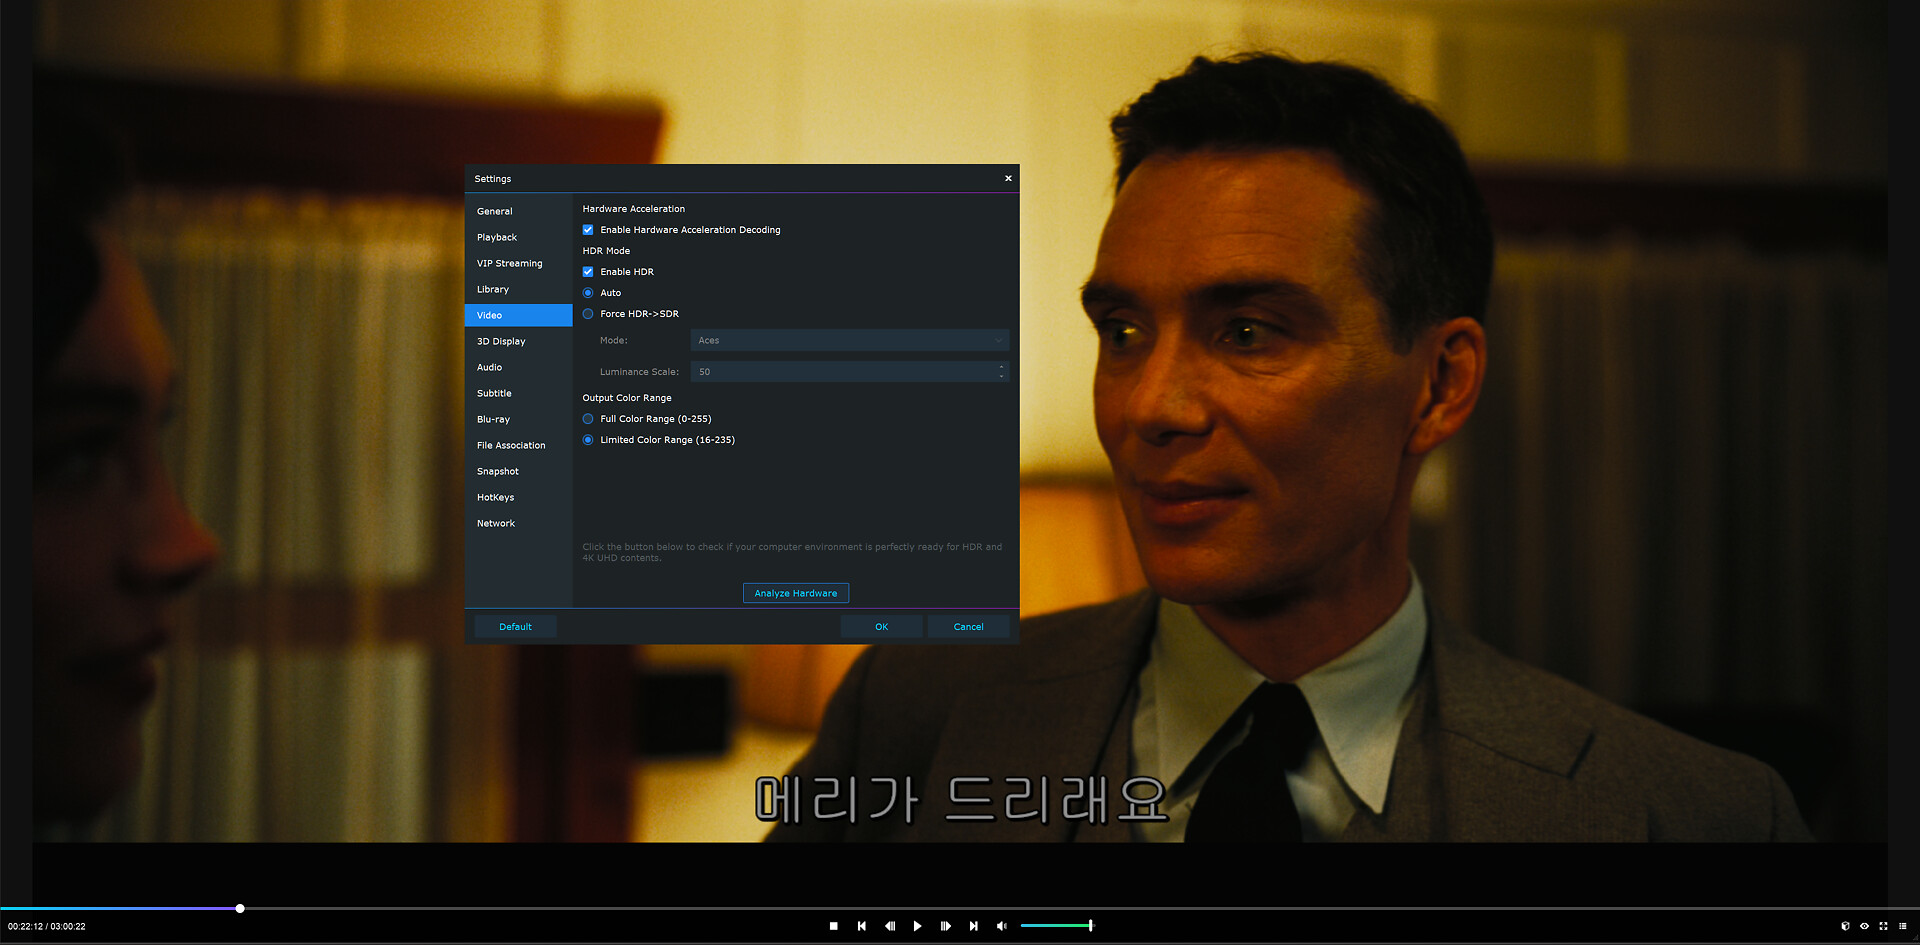1920x945 pixels.
Task: Jump to the previous track
Action: (861, 926)
